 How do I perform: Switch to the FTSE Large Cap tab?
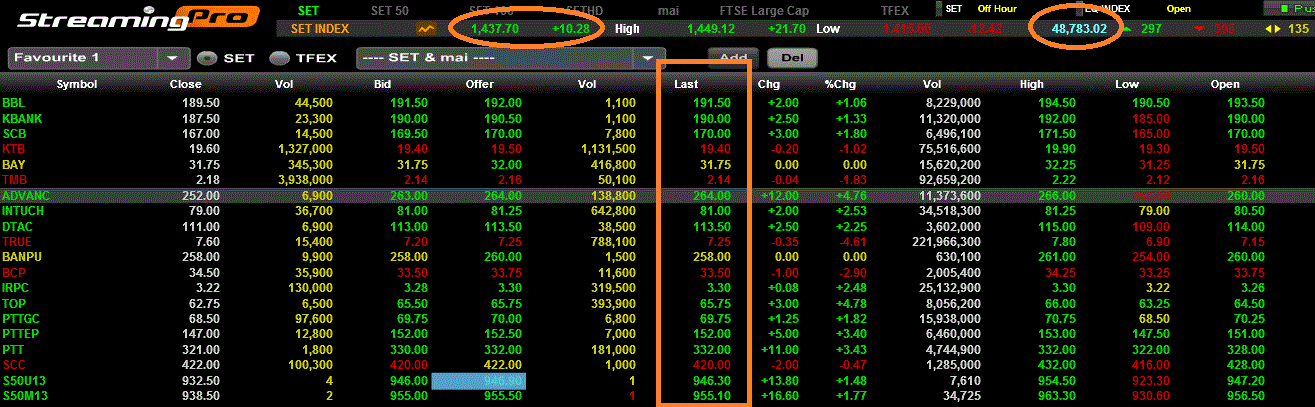click(x=763, y=10)
